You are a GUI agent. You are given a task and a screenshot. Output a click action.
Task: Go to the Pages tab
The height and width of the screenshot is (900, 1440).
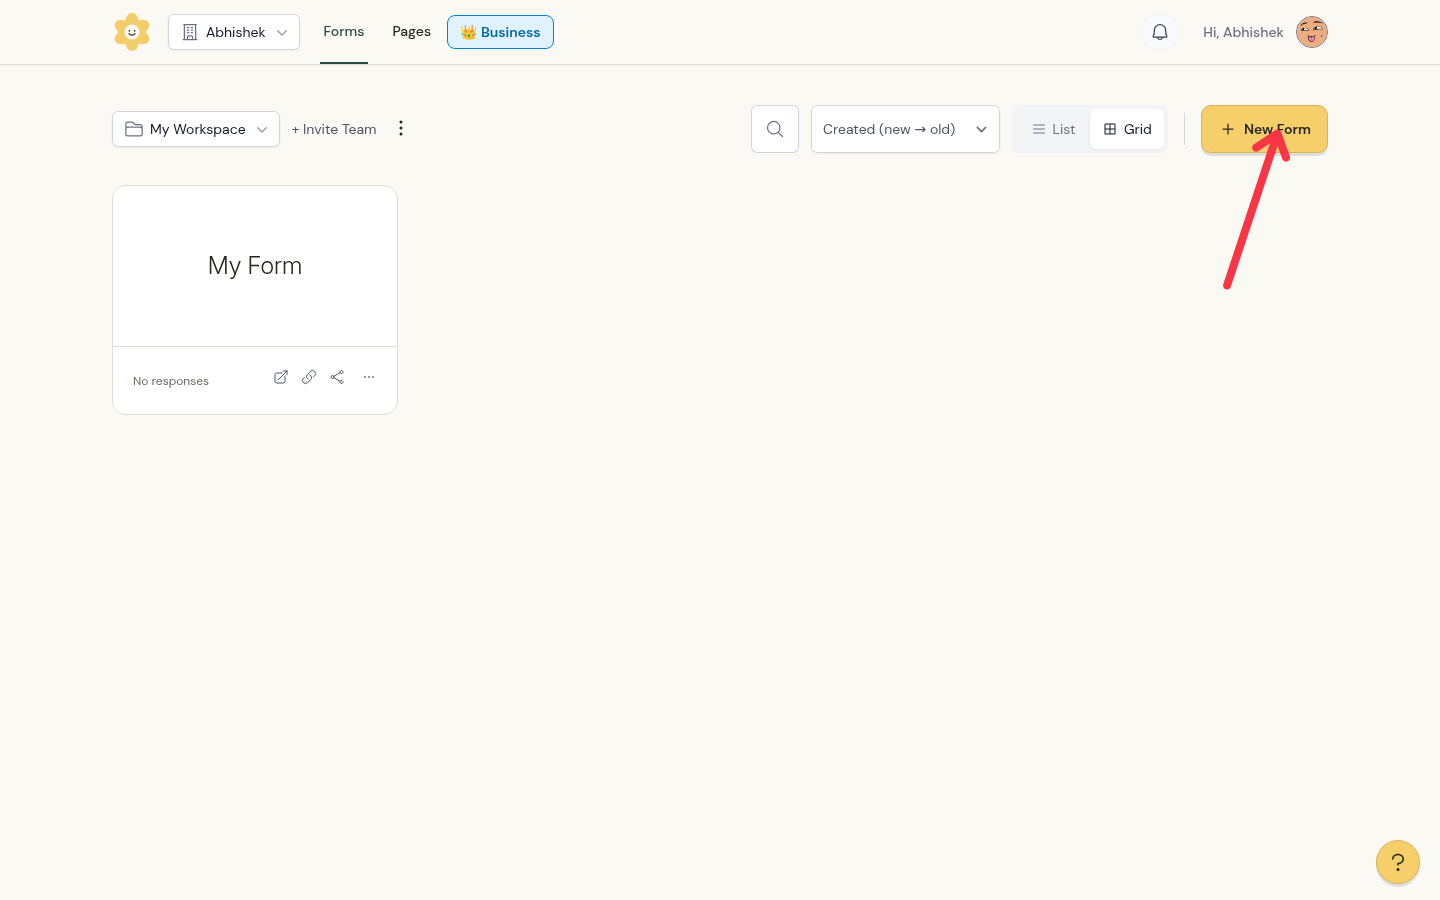click(411, 32)
